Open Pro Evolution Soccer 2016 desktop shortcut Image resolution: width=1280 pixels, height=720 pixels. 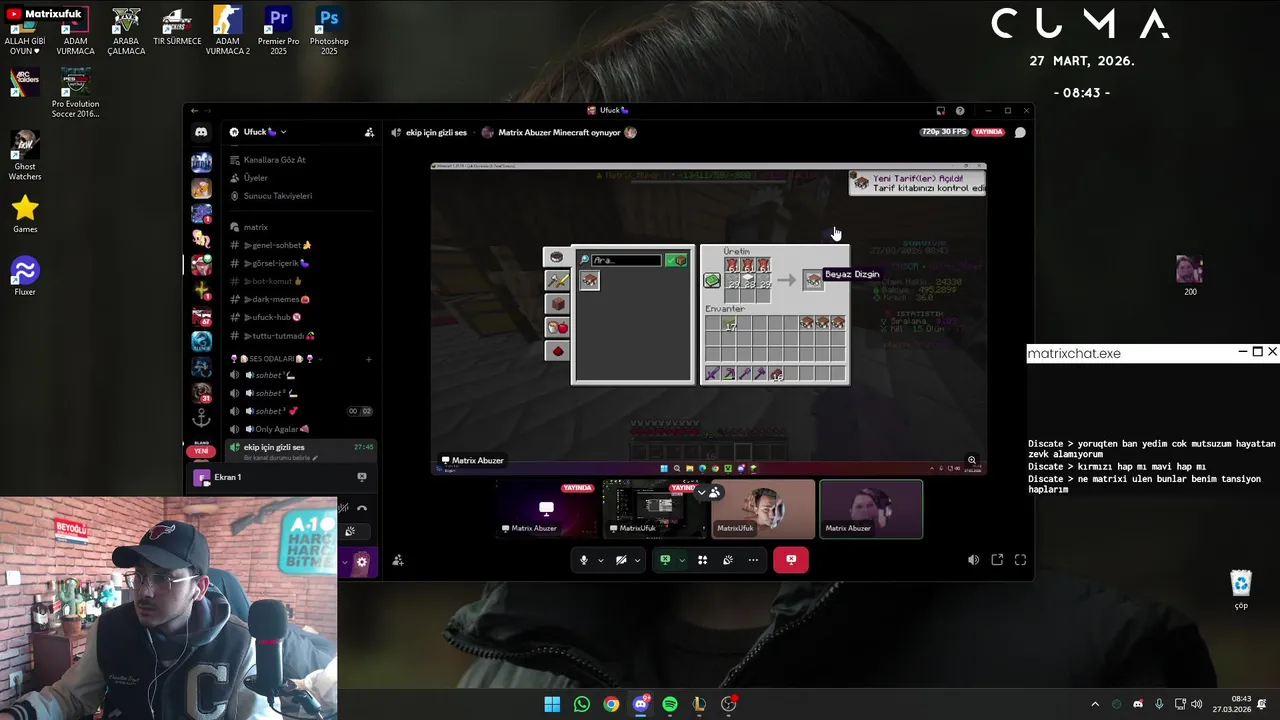[x=76, y=93]
